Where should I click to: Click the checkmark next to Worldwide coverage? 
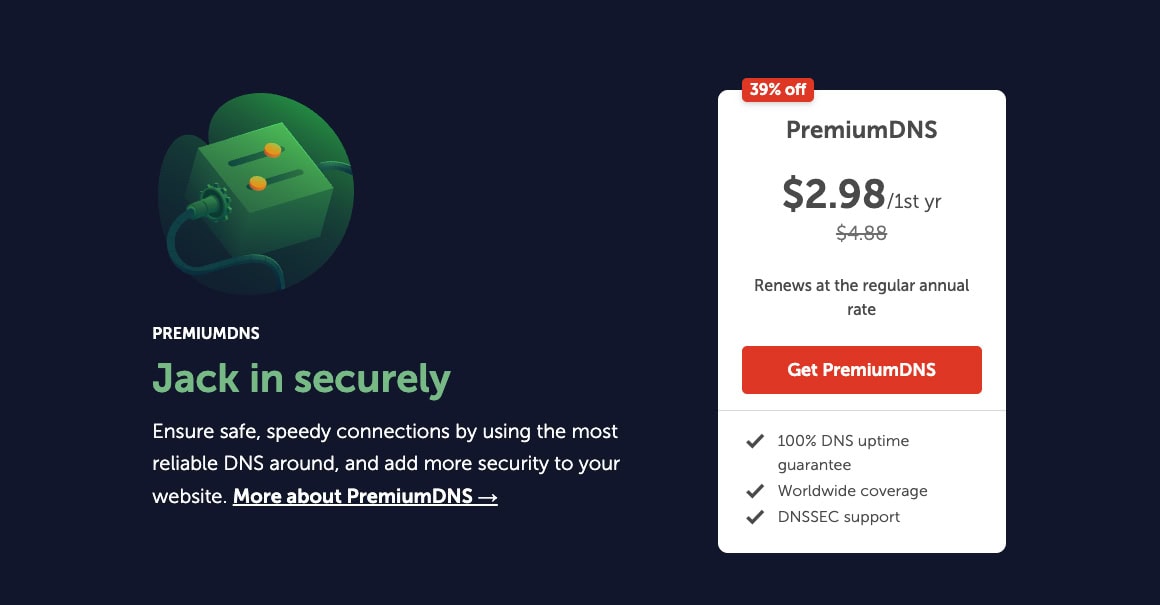(755, 491)
